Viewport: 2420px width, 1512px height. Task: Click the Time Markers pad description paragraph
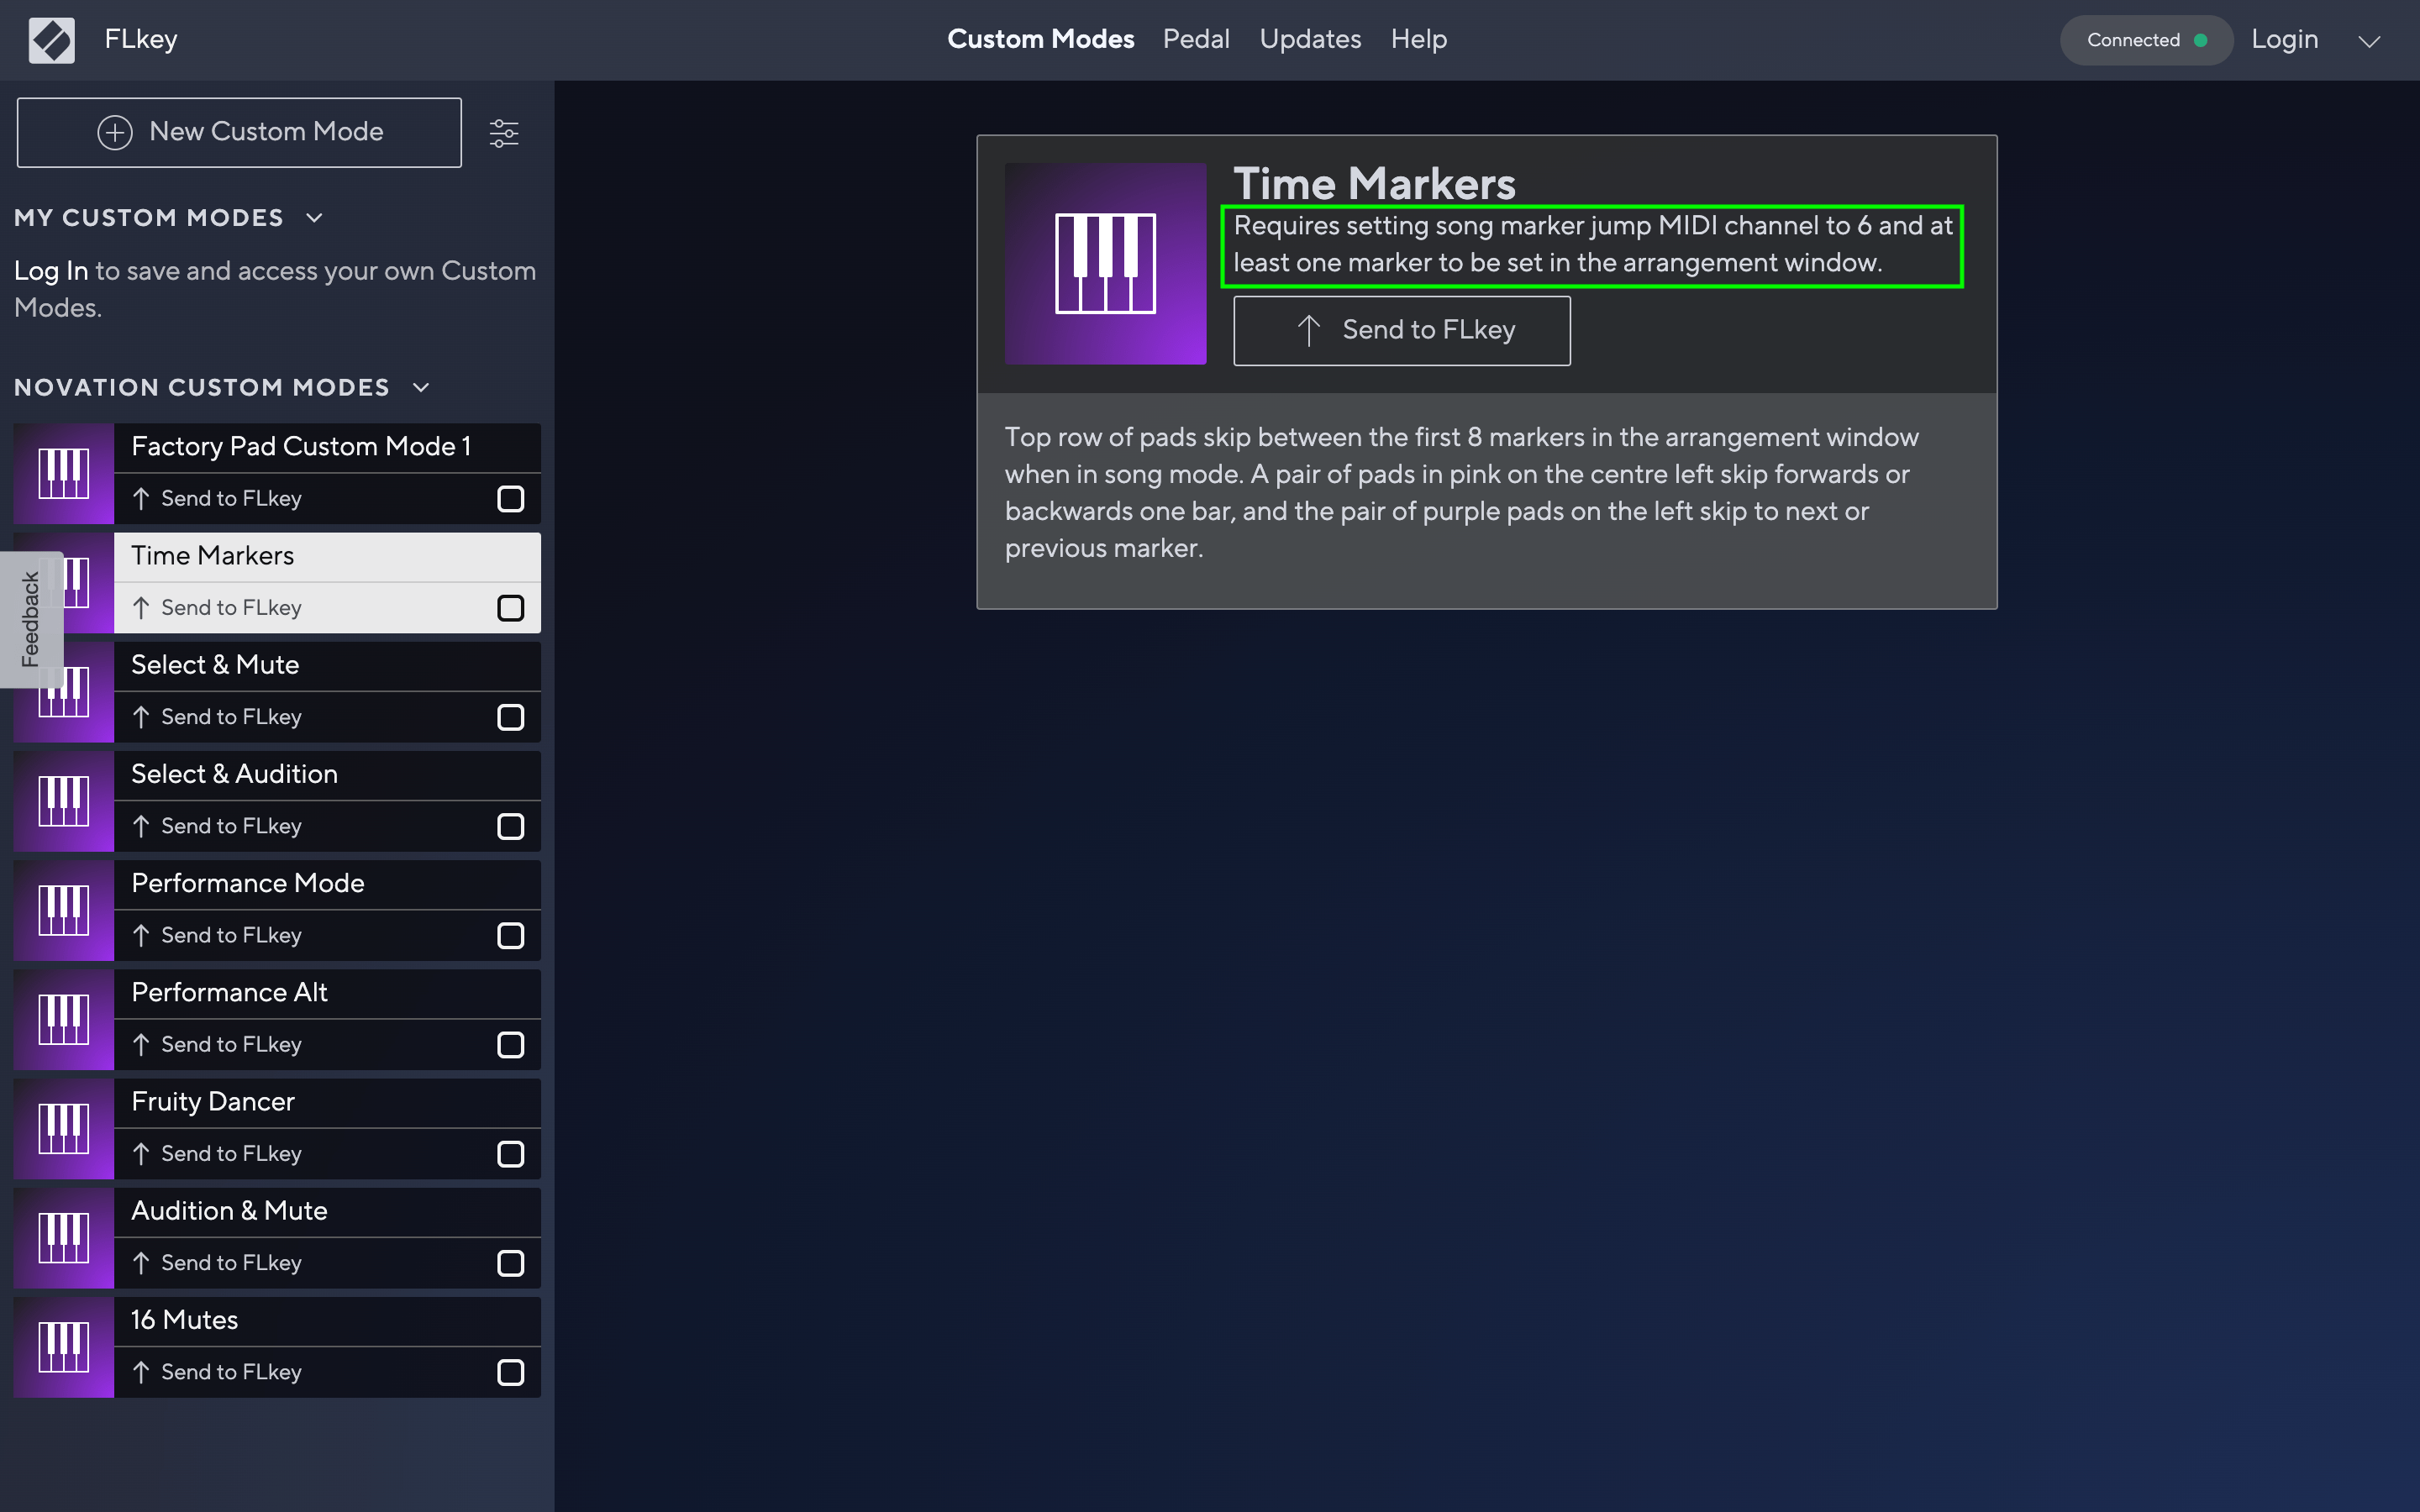(1461, 493)
